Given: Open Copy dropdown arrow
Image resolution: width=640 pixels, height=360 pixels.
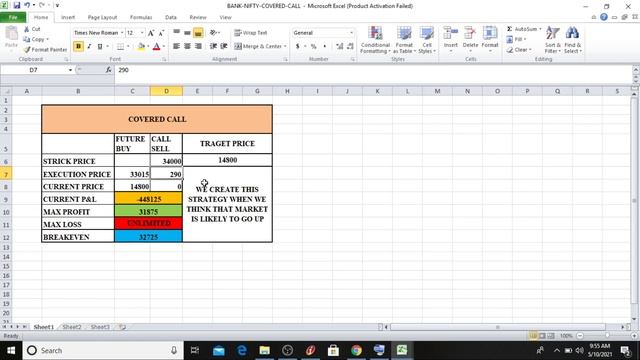Looking at the screenshot, I should coord(48,40).
